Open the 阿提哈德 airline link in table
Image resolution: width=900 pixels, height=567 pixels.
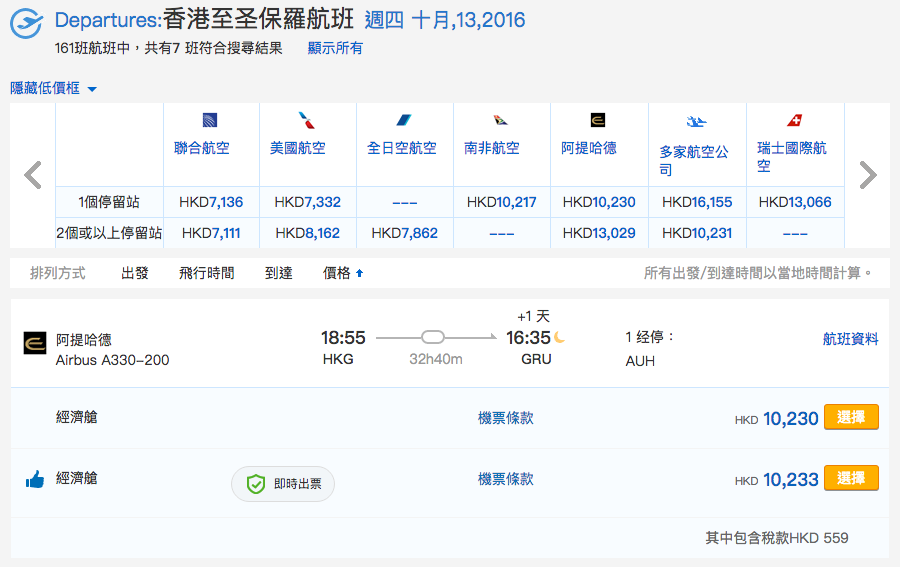589,148
